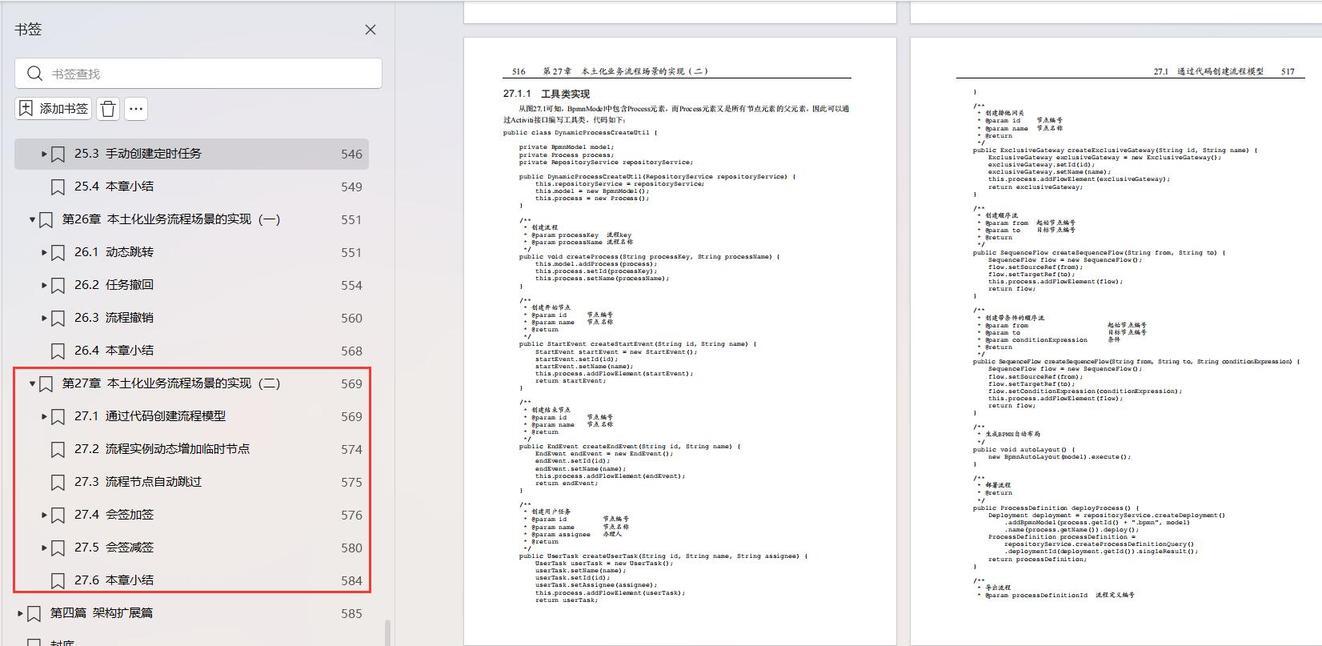
Task: Open the 第四篇 架构扩展篇 bookmark
Action: click(x=102, y=613)
